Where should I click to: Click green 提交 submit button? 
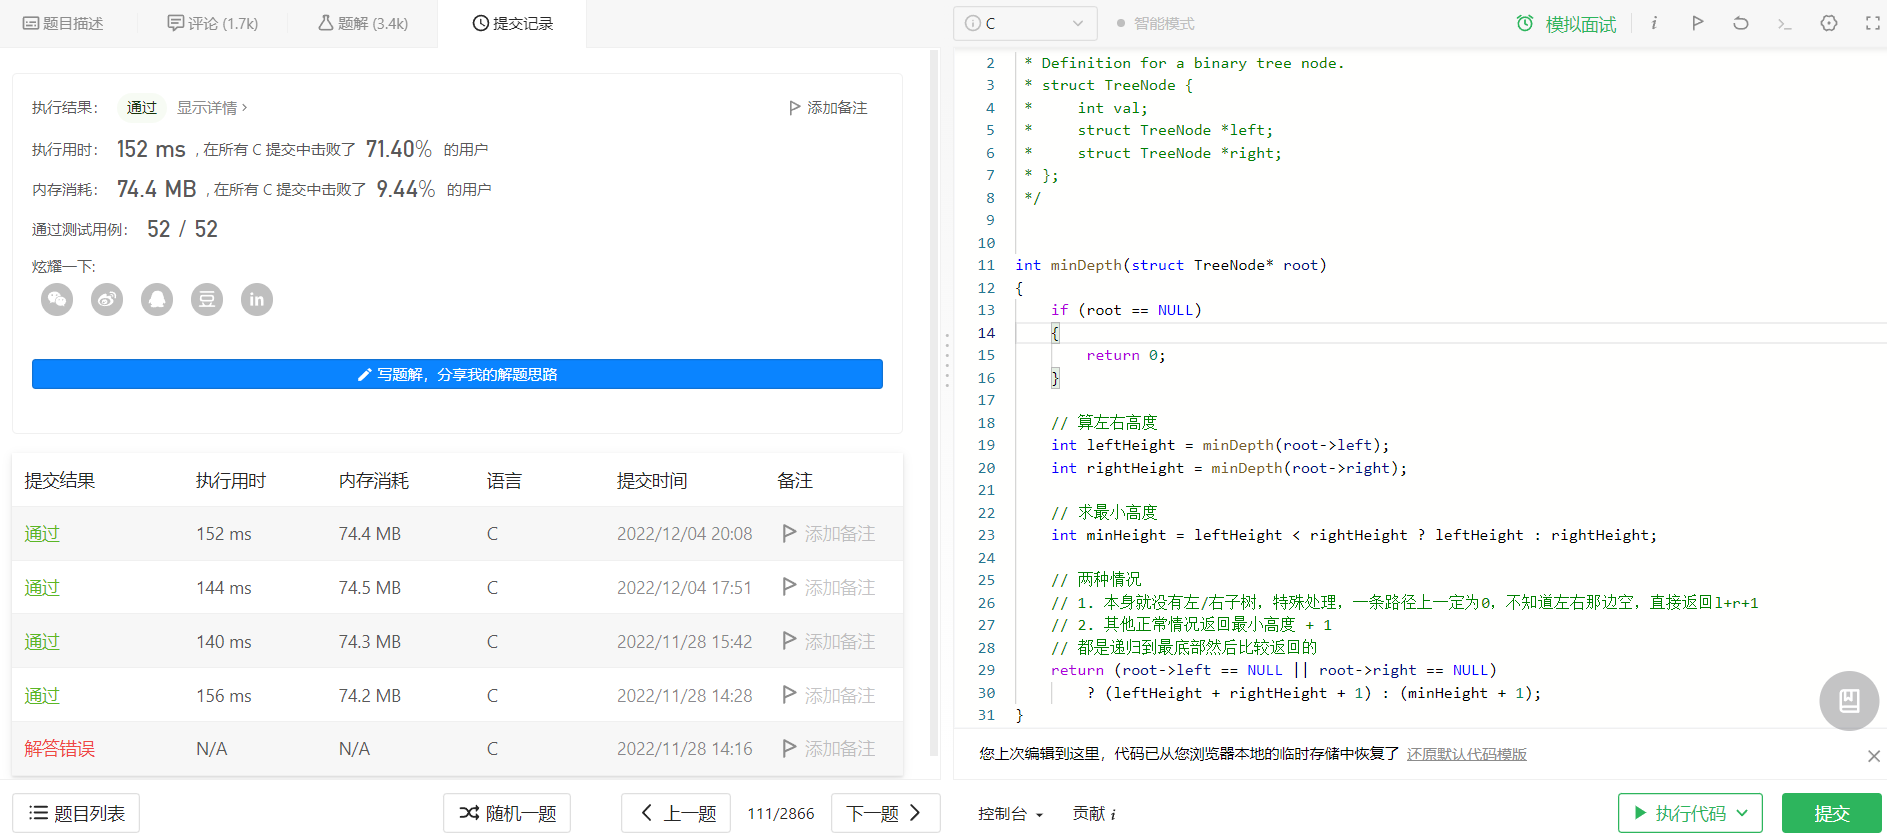pos(1832,813)
